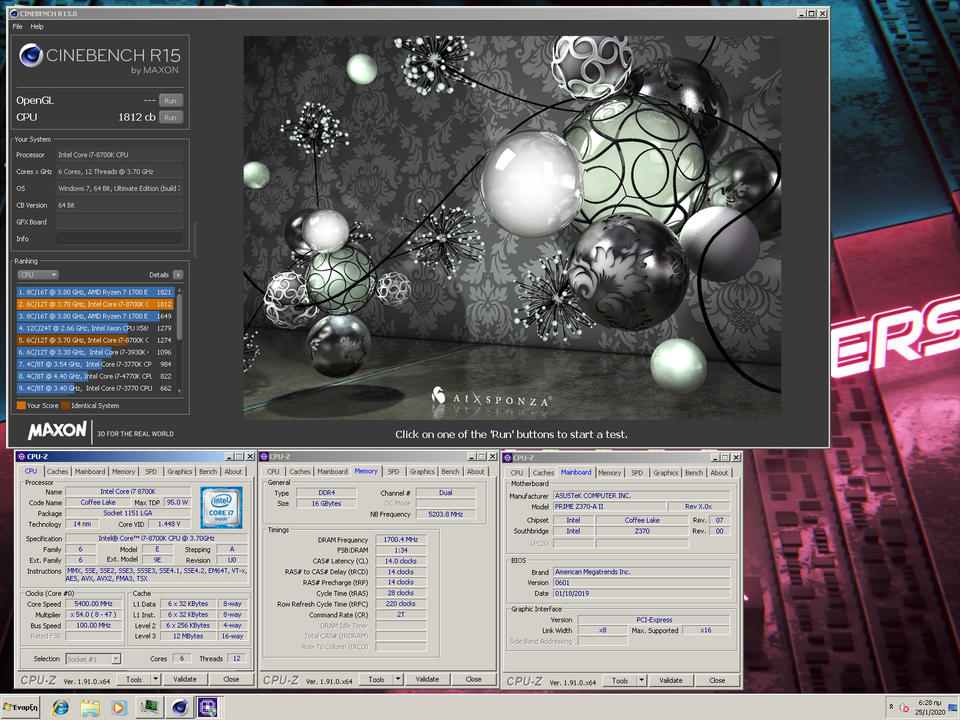Click the brown Identical System color swatch

(65, 405)
